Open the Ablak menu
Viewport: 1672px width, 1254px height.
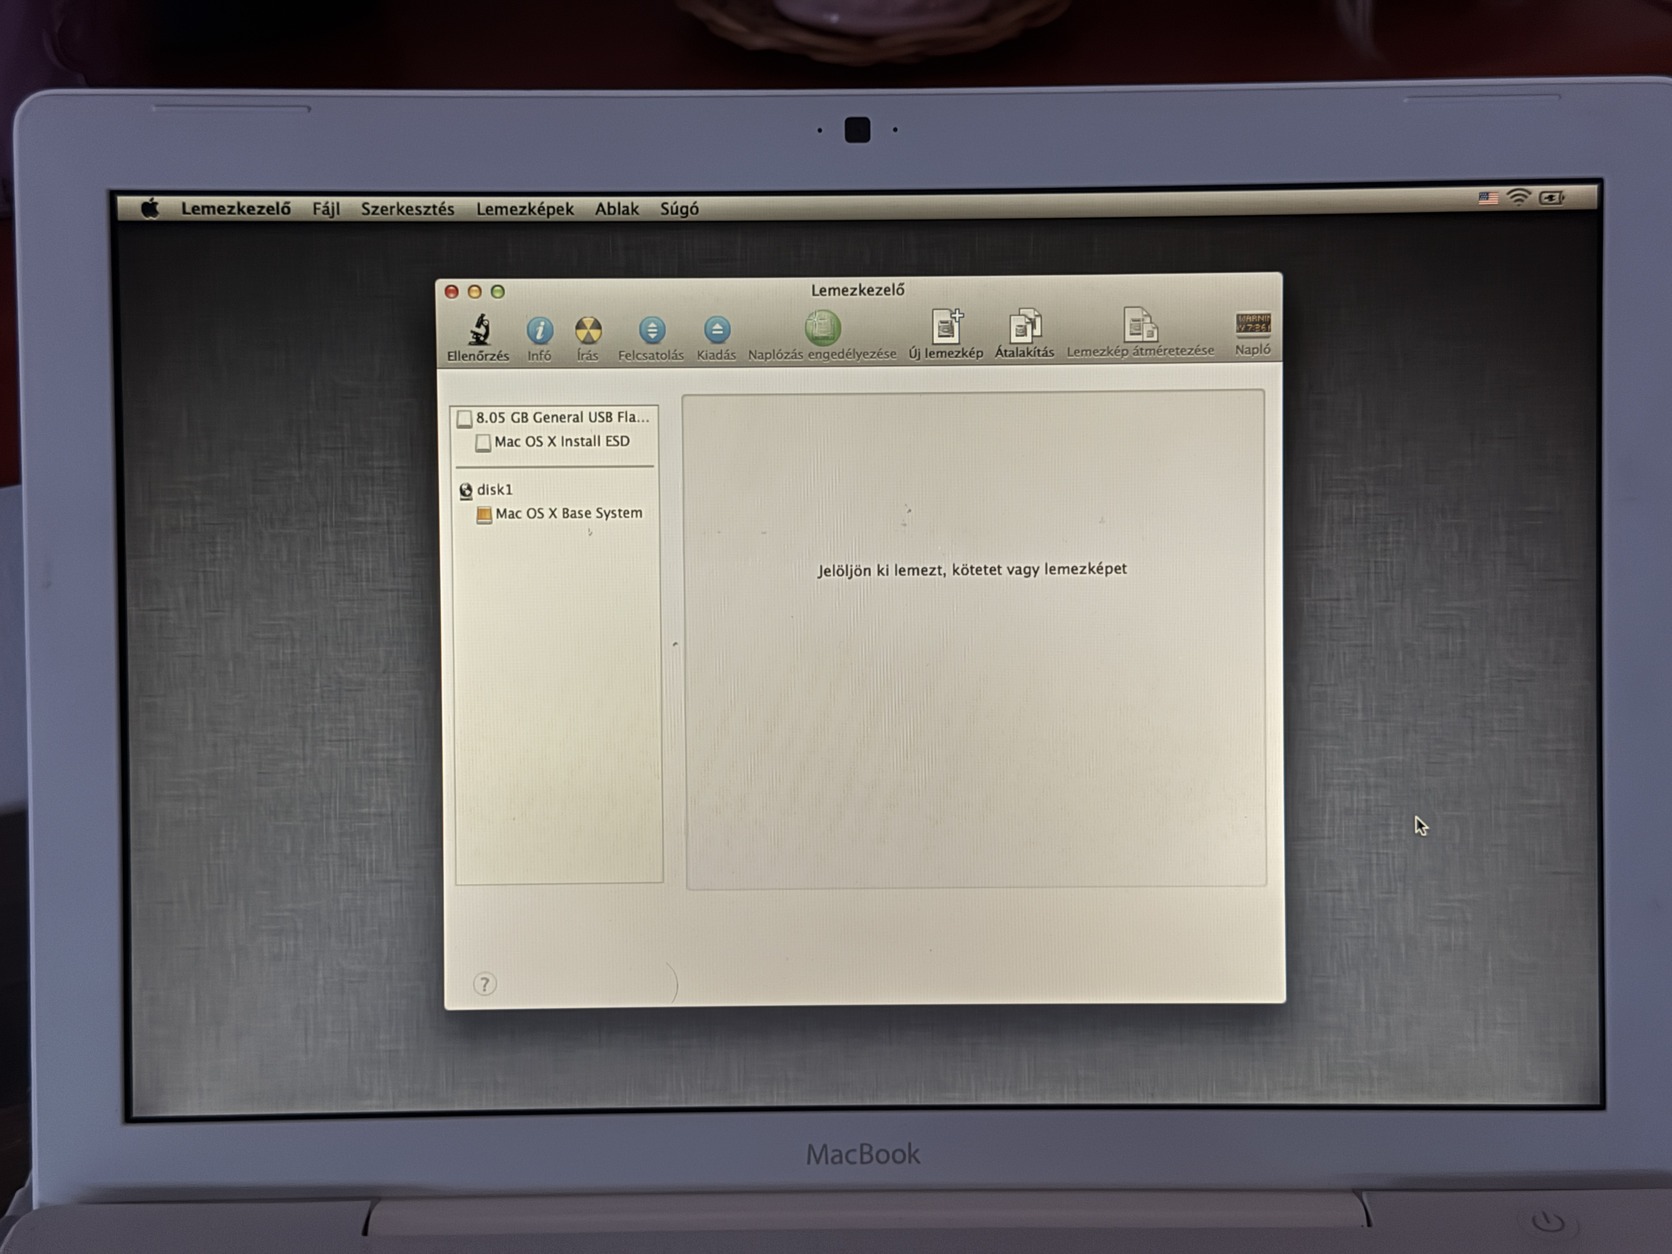617,208
